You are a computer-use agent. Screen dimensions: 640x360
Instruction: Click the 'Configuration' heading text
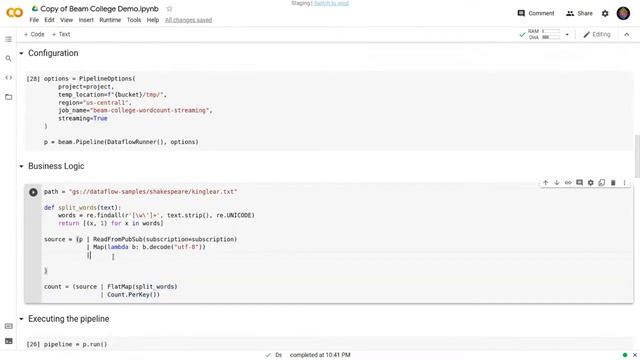[53, 53]
